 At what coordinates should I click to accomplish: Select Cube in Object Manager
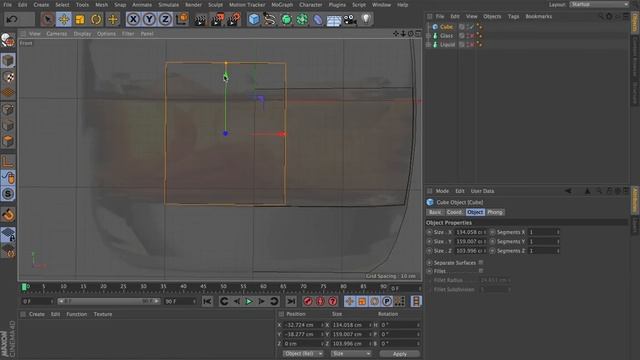(446, 27)
